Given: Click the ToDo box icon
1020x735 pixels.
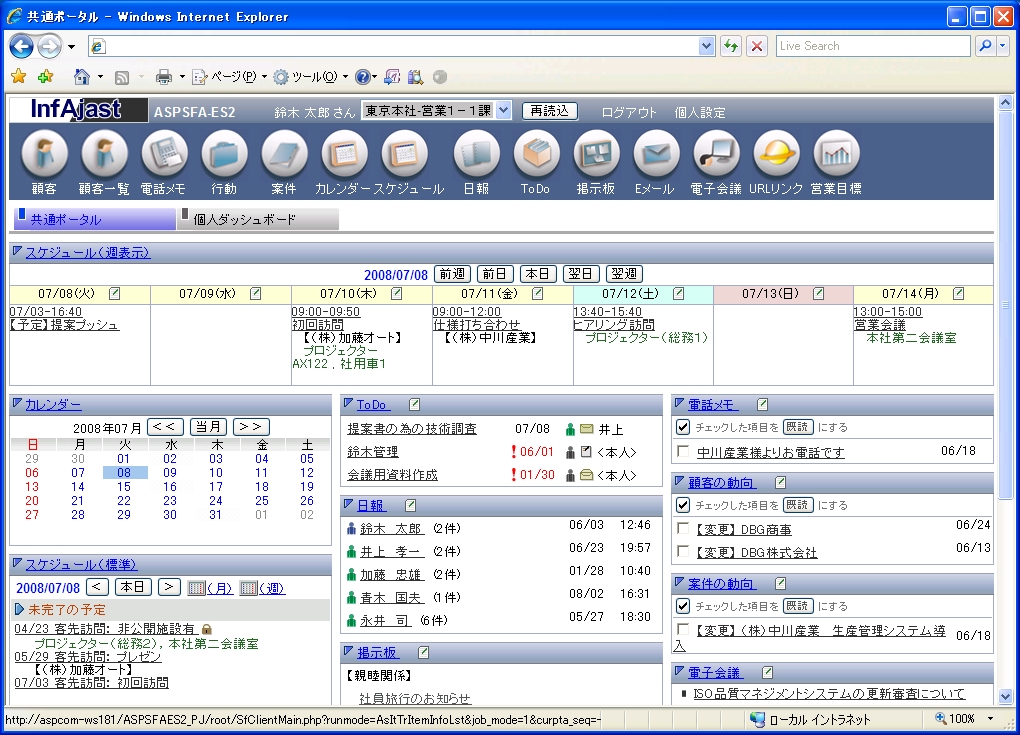Looking at the screenshot, I should (536, 155).
